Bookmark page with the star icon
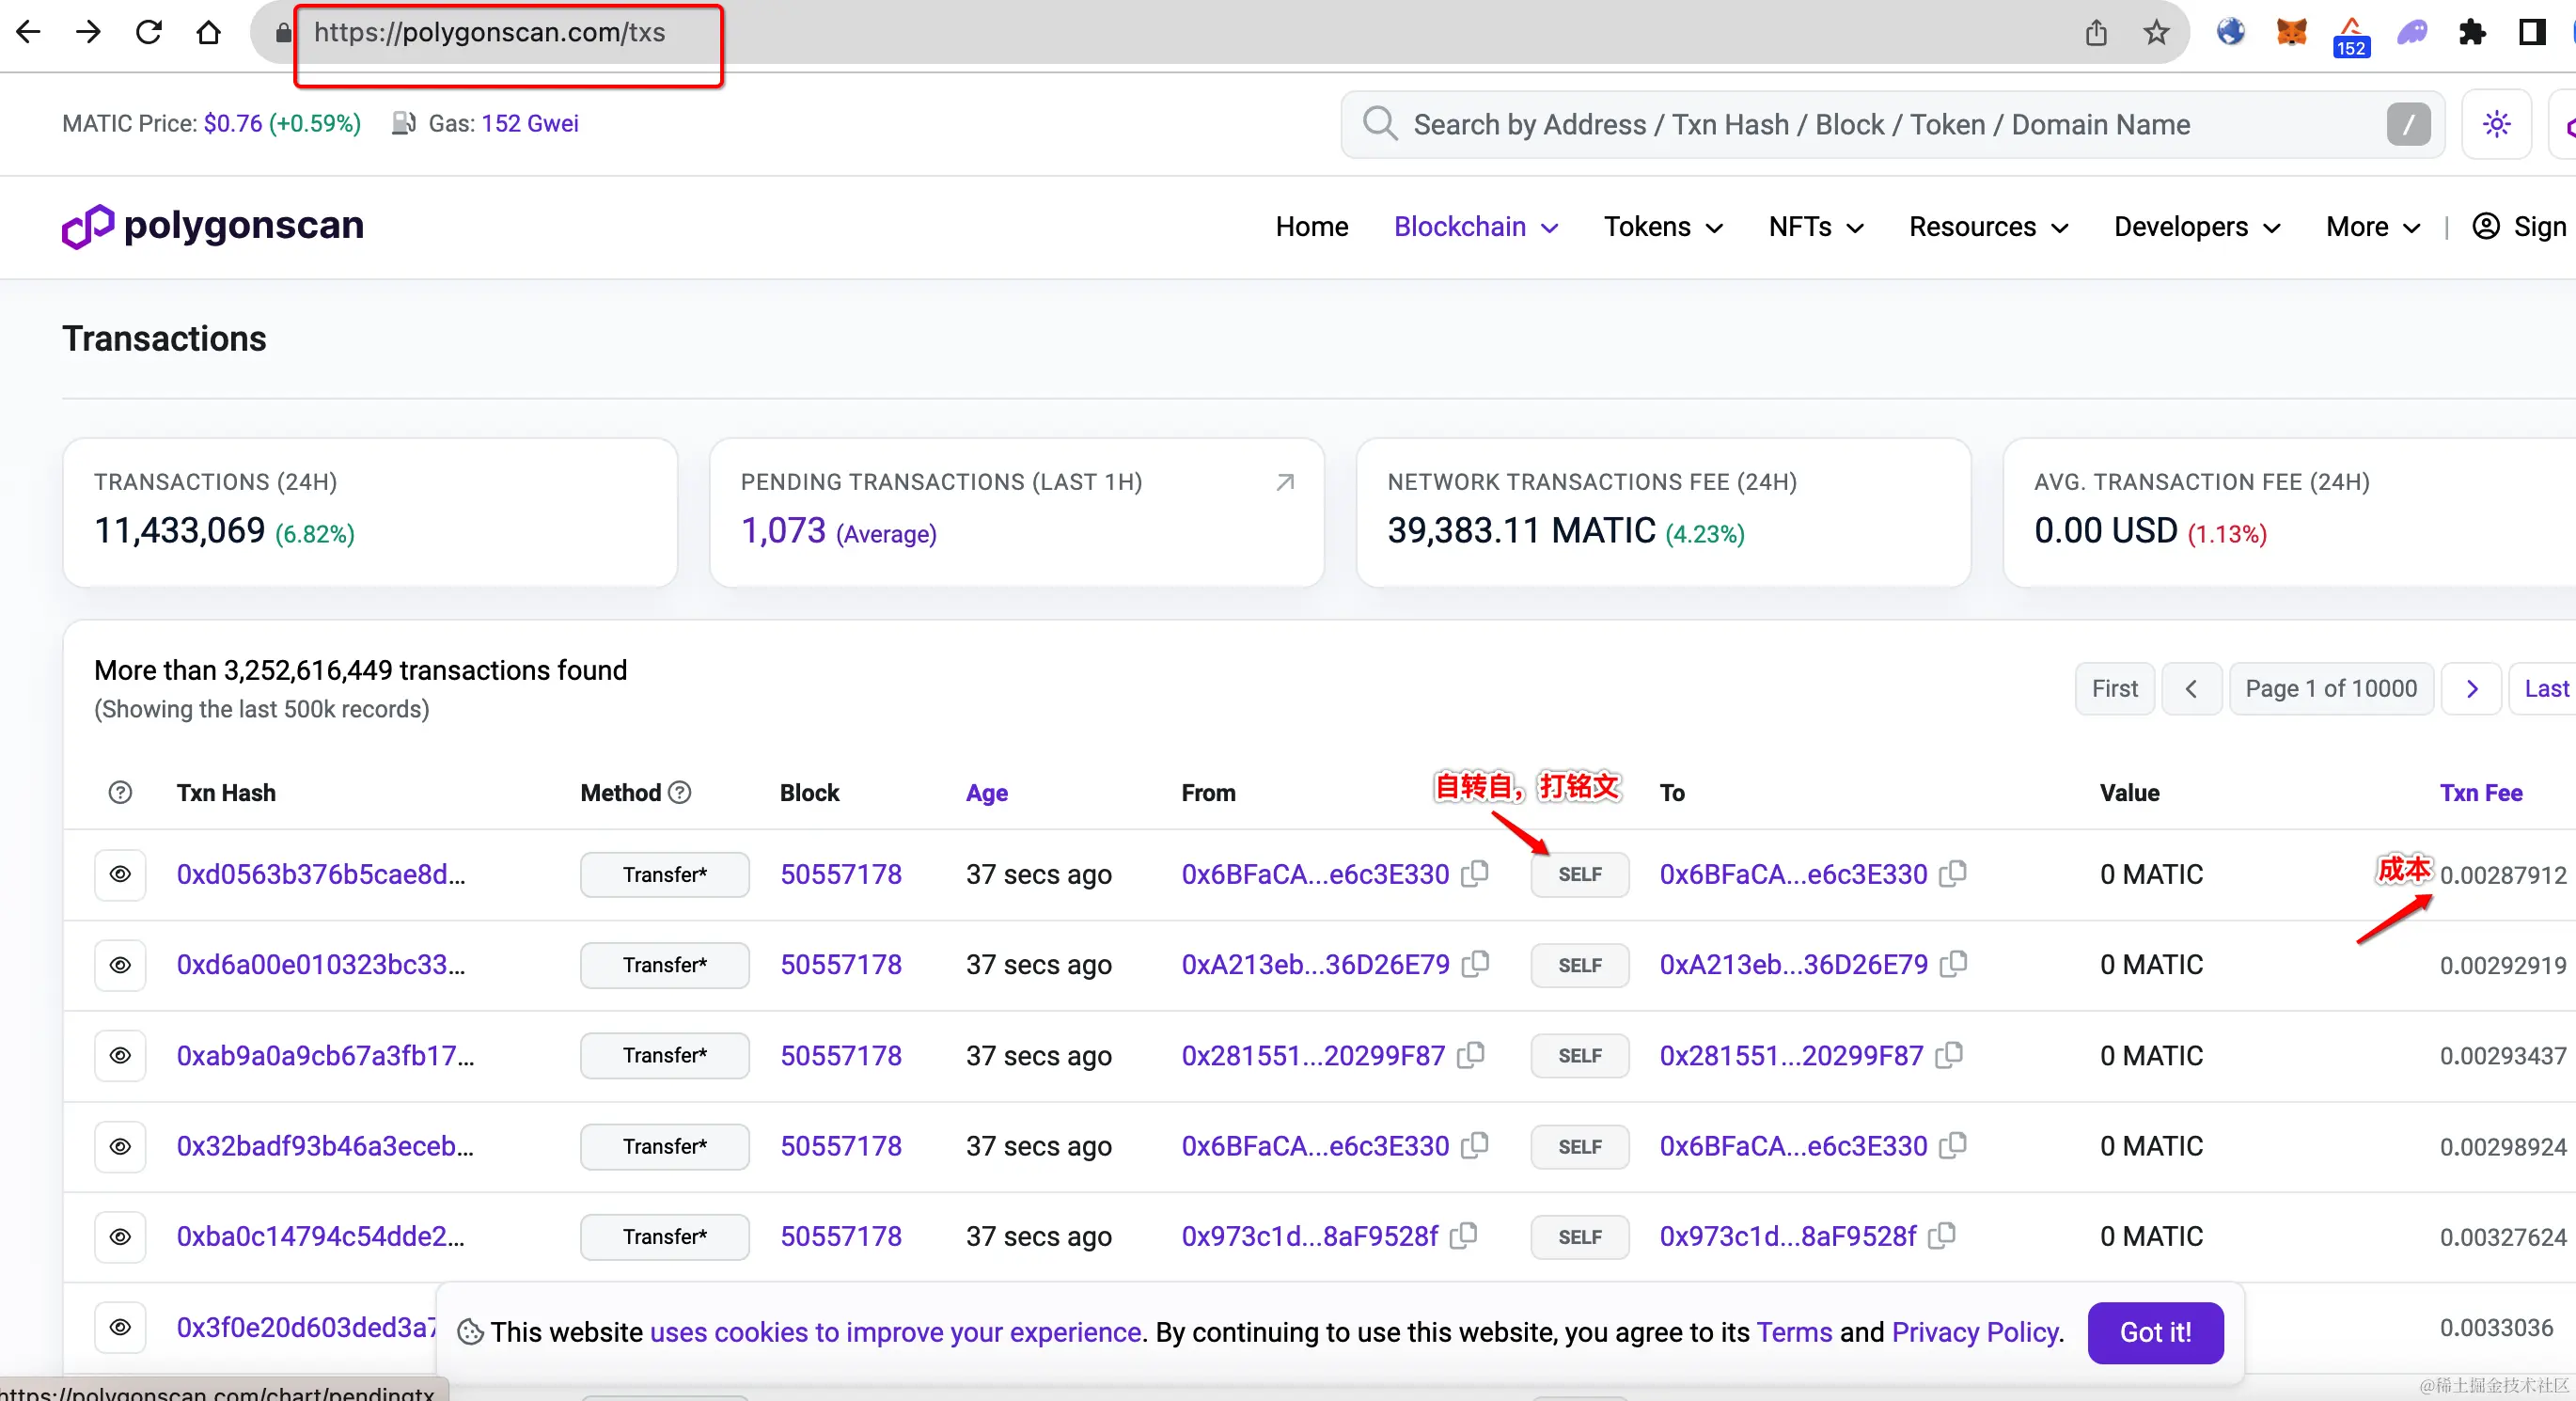The width and height of the screenshot is (2576, 1401). 2156,33
